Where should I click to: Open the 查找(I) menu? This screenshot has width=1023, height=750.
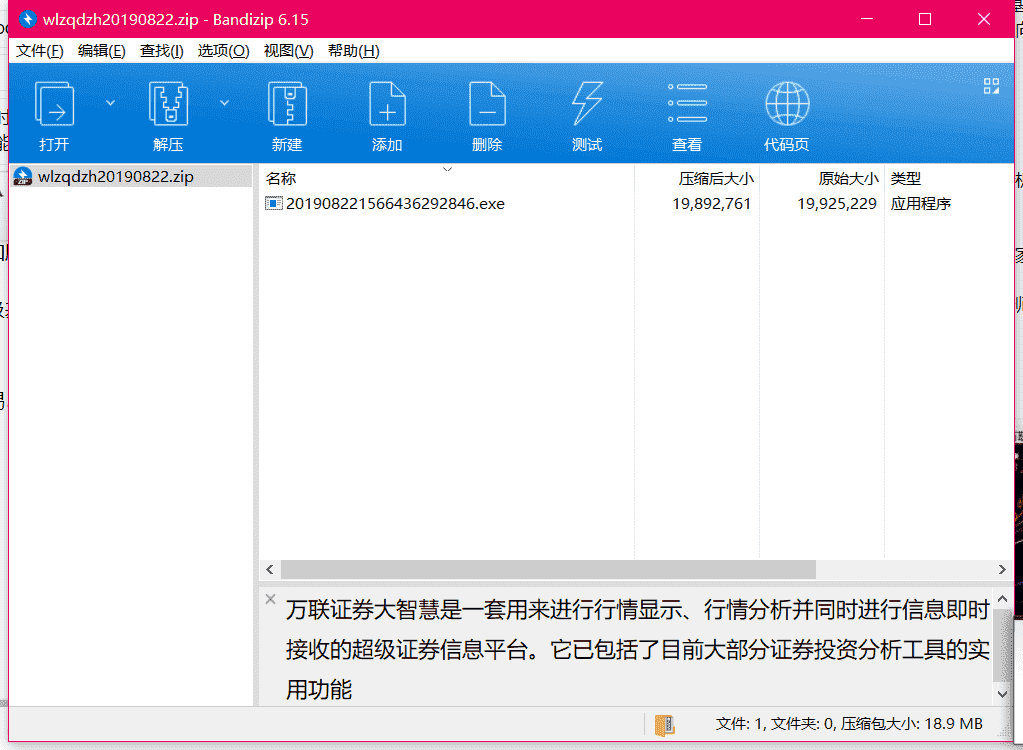[162, 51]
